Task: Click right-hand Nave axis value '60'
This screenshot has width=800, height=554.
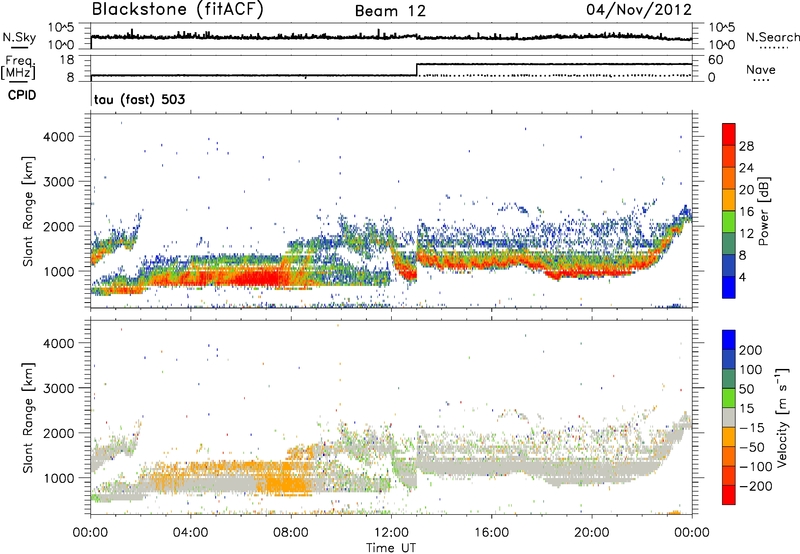Action: click(716, 60)
